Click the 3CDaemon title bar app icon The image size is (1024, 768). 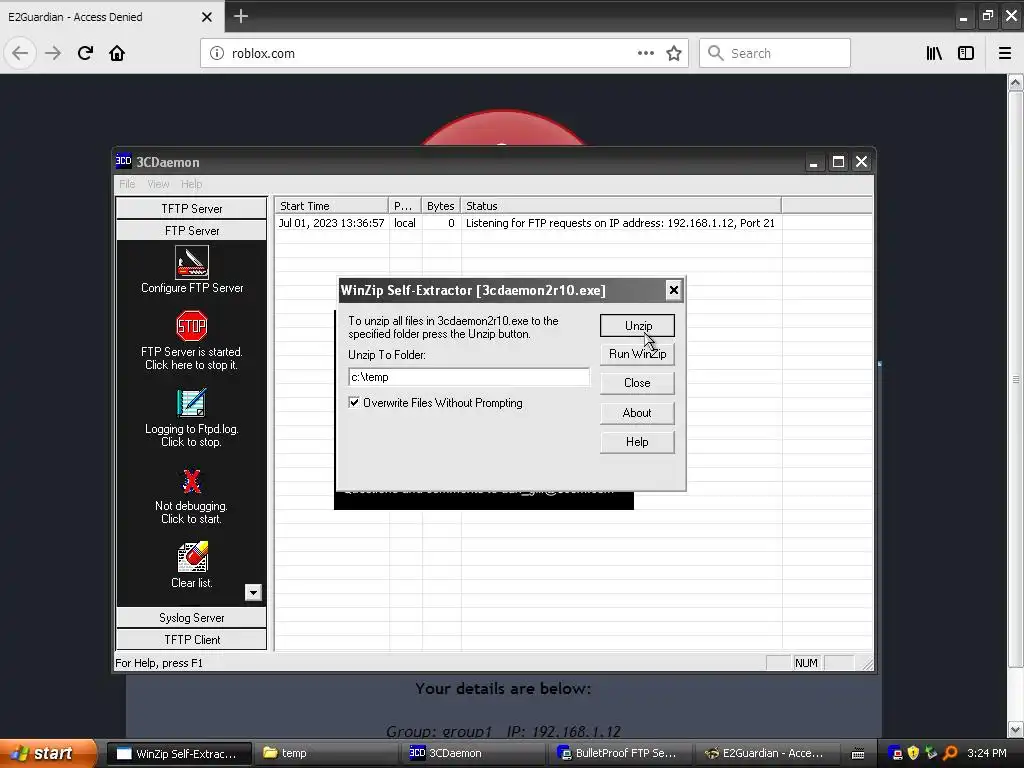123,161
